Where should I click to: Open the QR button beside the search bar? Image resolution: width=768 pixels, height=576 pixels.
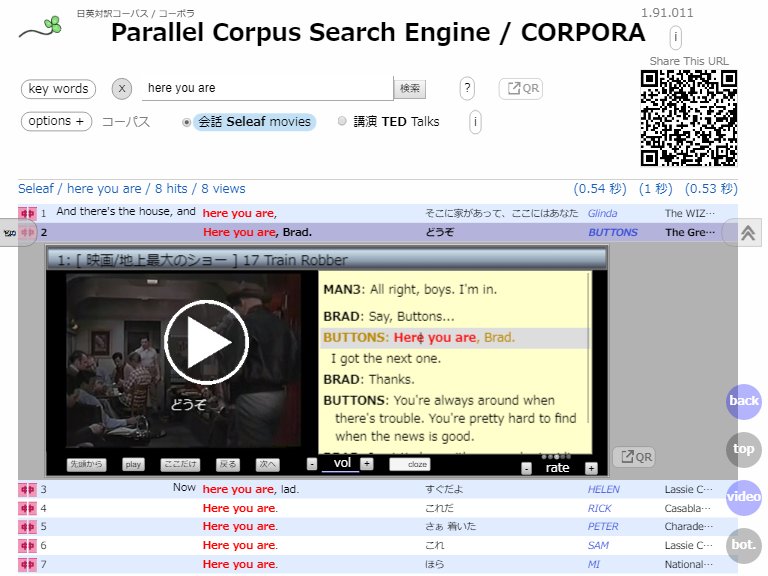521,89
